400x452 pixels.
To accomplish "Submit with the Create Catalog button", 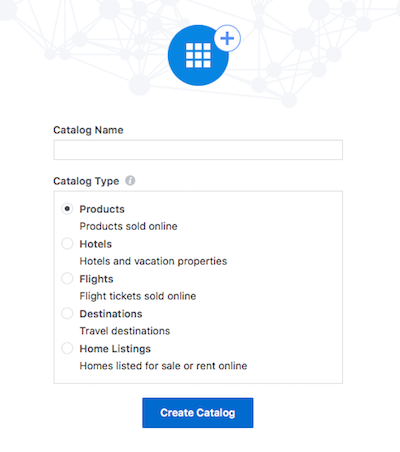I will [198, 413].
